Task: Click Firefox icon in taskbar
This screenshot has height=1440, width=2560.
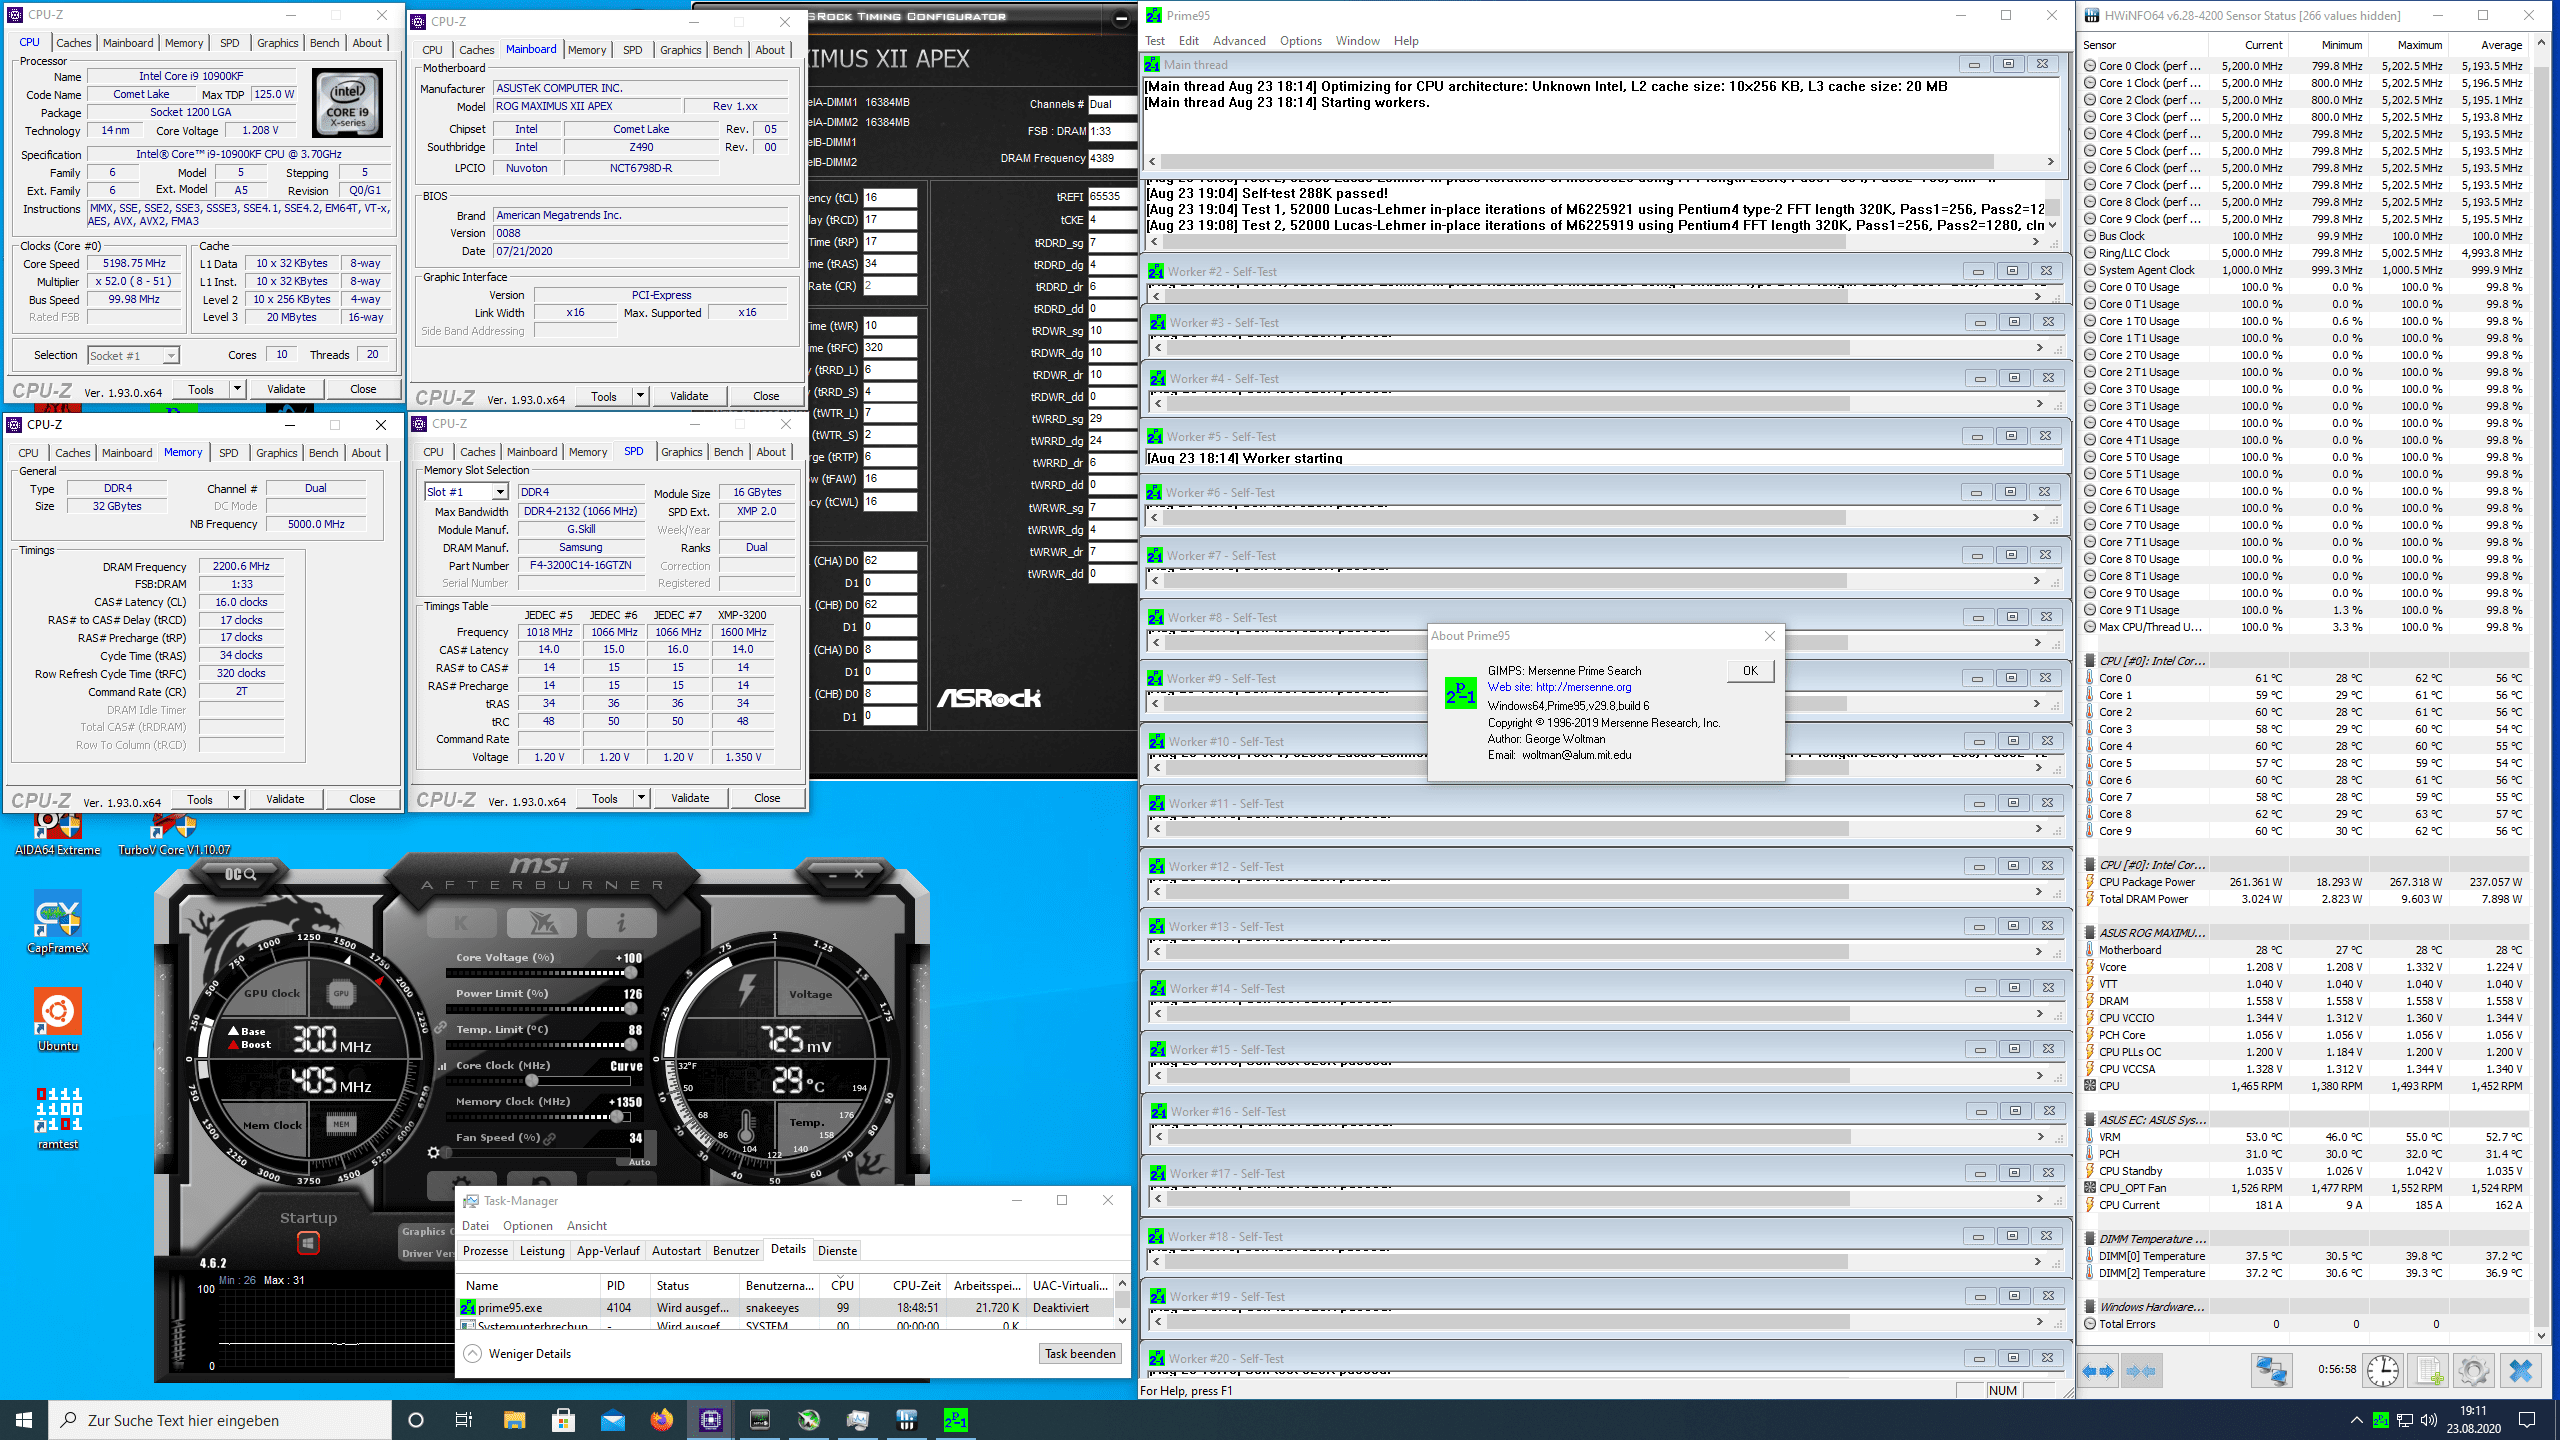Action: [661, 1420]
